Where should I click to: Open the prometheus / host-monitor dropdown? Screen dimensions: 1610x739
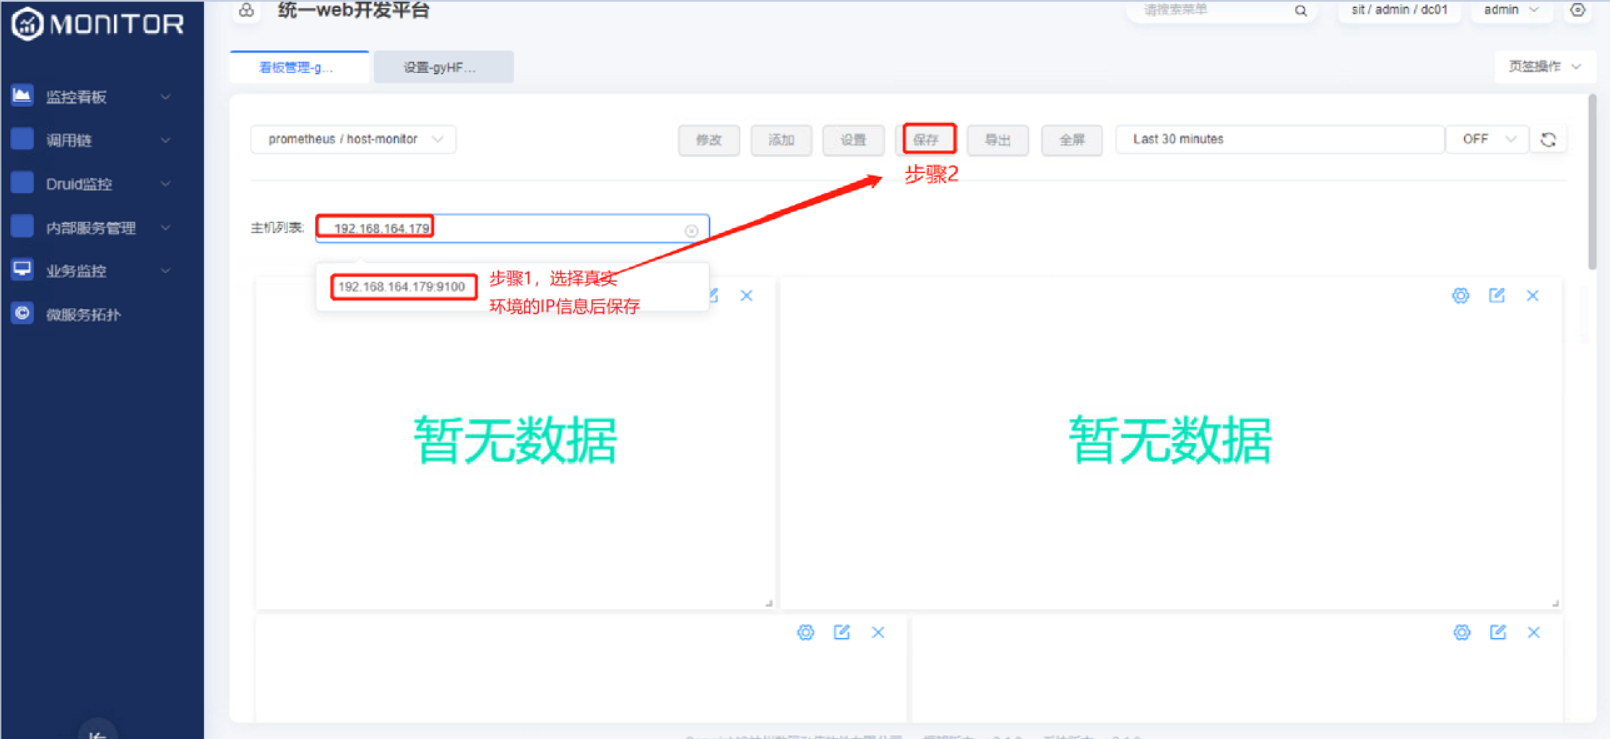click(353, 139)
